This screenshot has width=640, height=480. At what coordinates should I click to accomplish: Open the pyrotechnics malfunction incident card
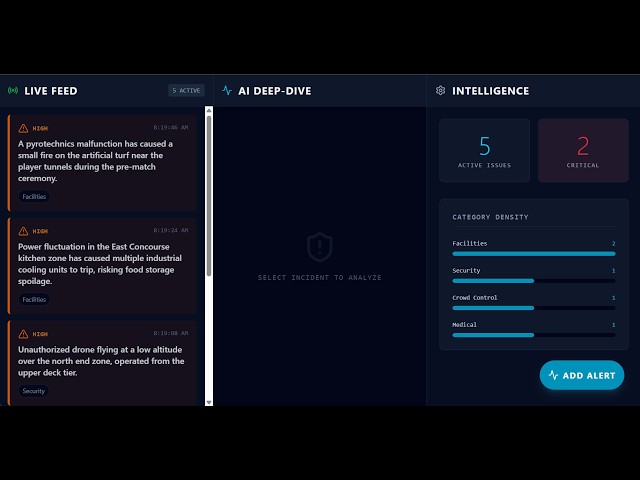(x=102, y=163)
